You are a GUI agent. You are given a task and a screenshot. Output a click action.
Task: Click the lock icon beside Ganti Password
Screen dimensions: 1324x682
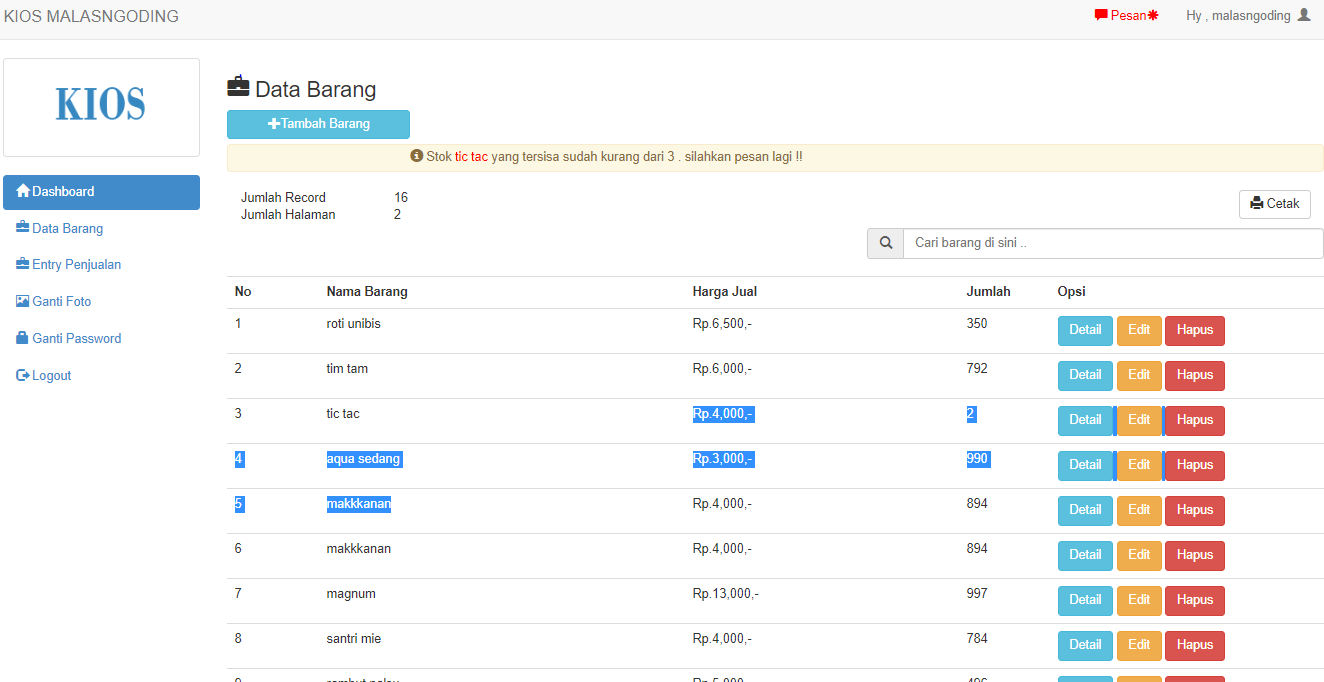pyautogui.click(x=23, y=338)
